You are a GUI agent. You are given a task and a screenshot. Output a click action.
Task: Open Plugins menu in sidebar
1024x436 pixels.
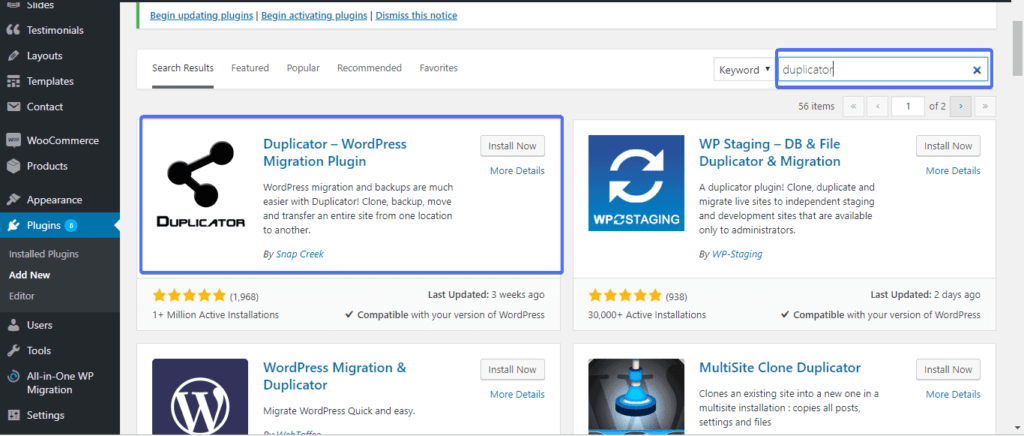coord(43,225)
